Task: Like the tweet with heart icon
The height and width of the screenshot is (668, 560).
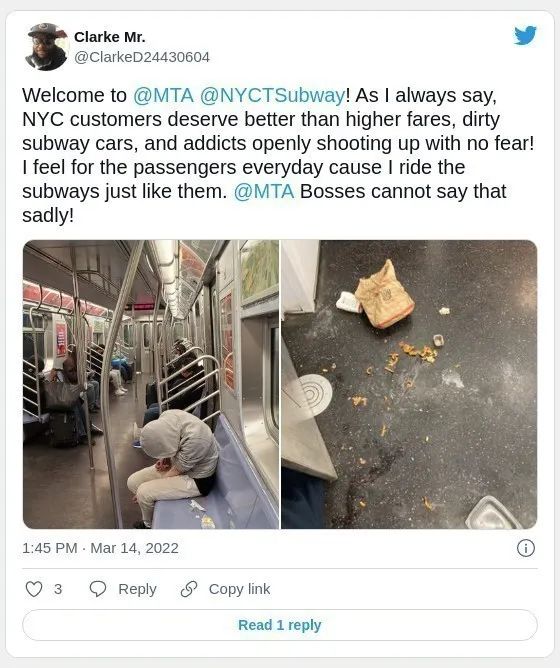Action: [34, 589]
